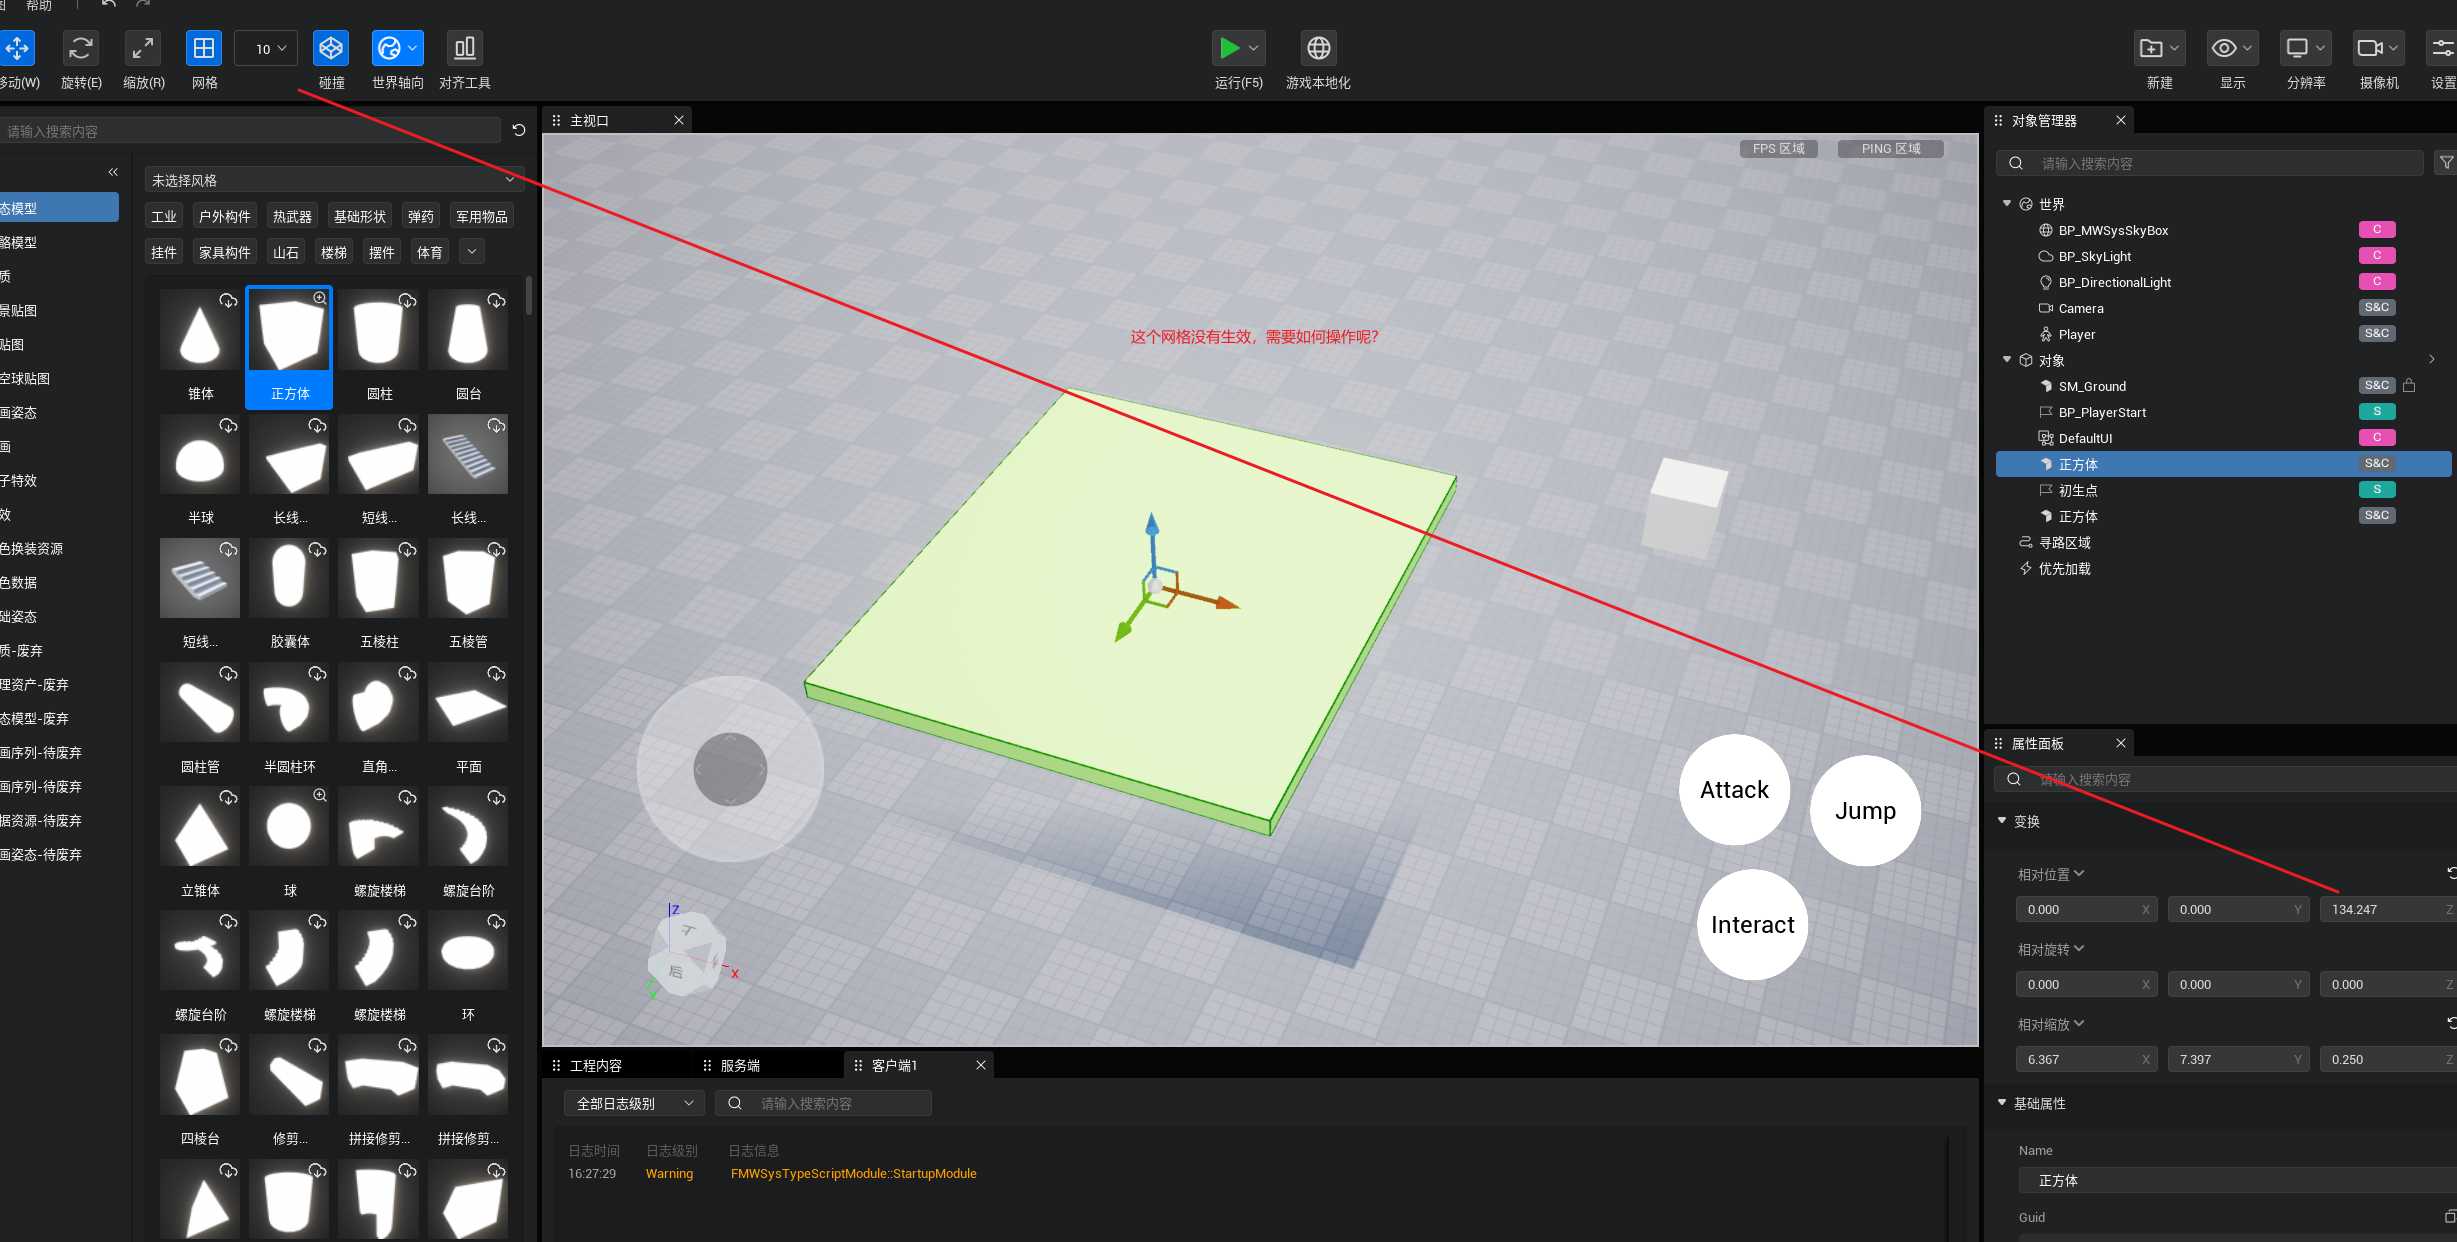Collapse the asset category sidebar
Image resolution: width=2457 pixels, height=1242 pixels.
[113, 172]
